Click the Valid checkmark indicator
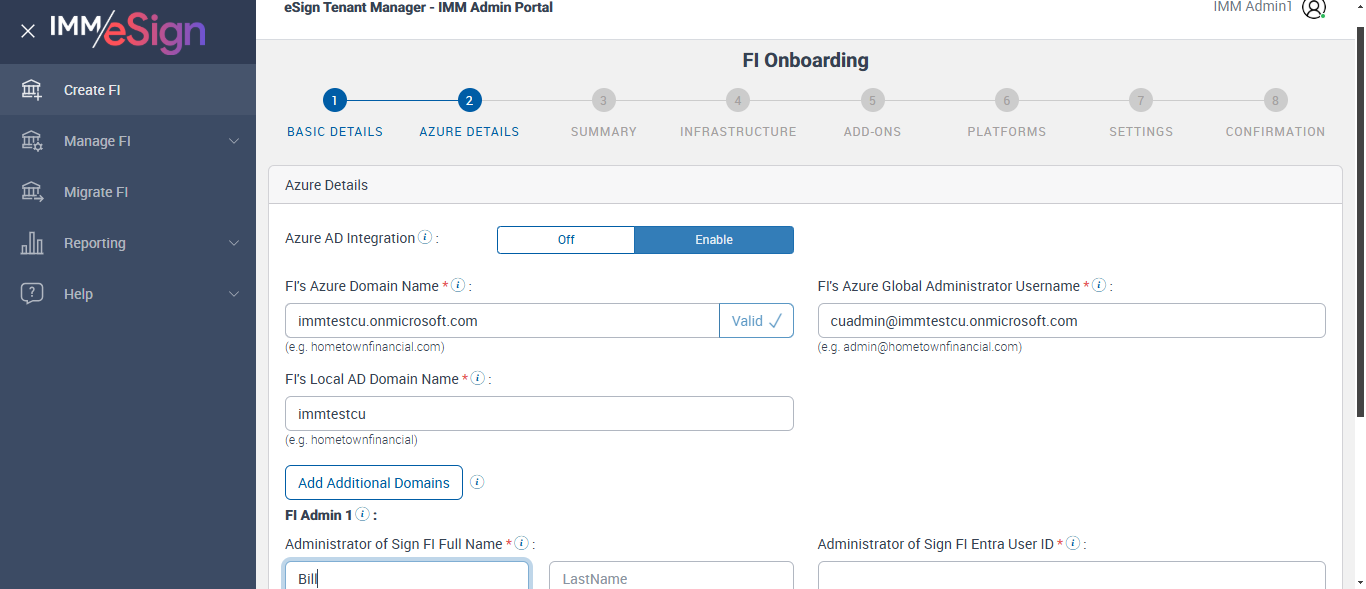Screen dimensions: 1366x589 (x=756, y=321)
